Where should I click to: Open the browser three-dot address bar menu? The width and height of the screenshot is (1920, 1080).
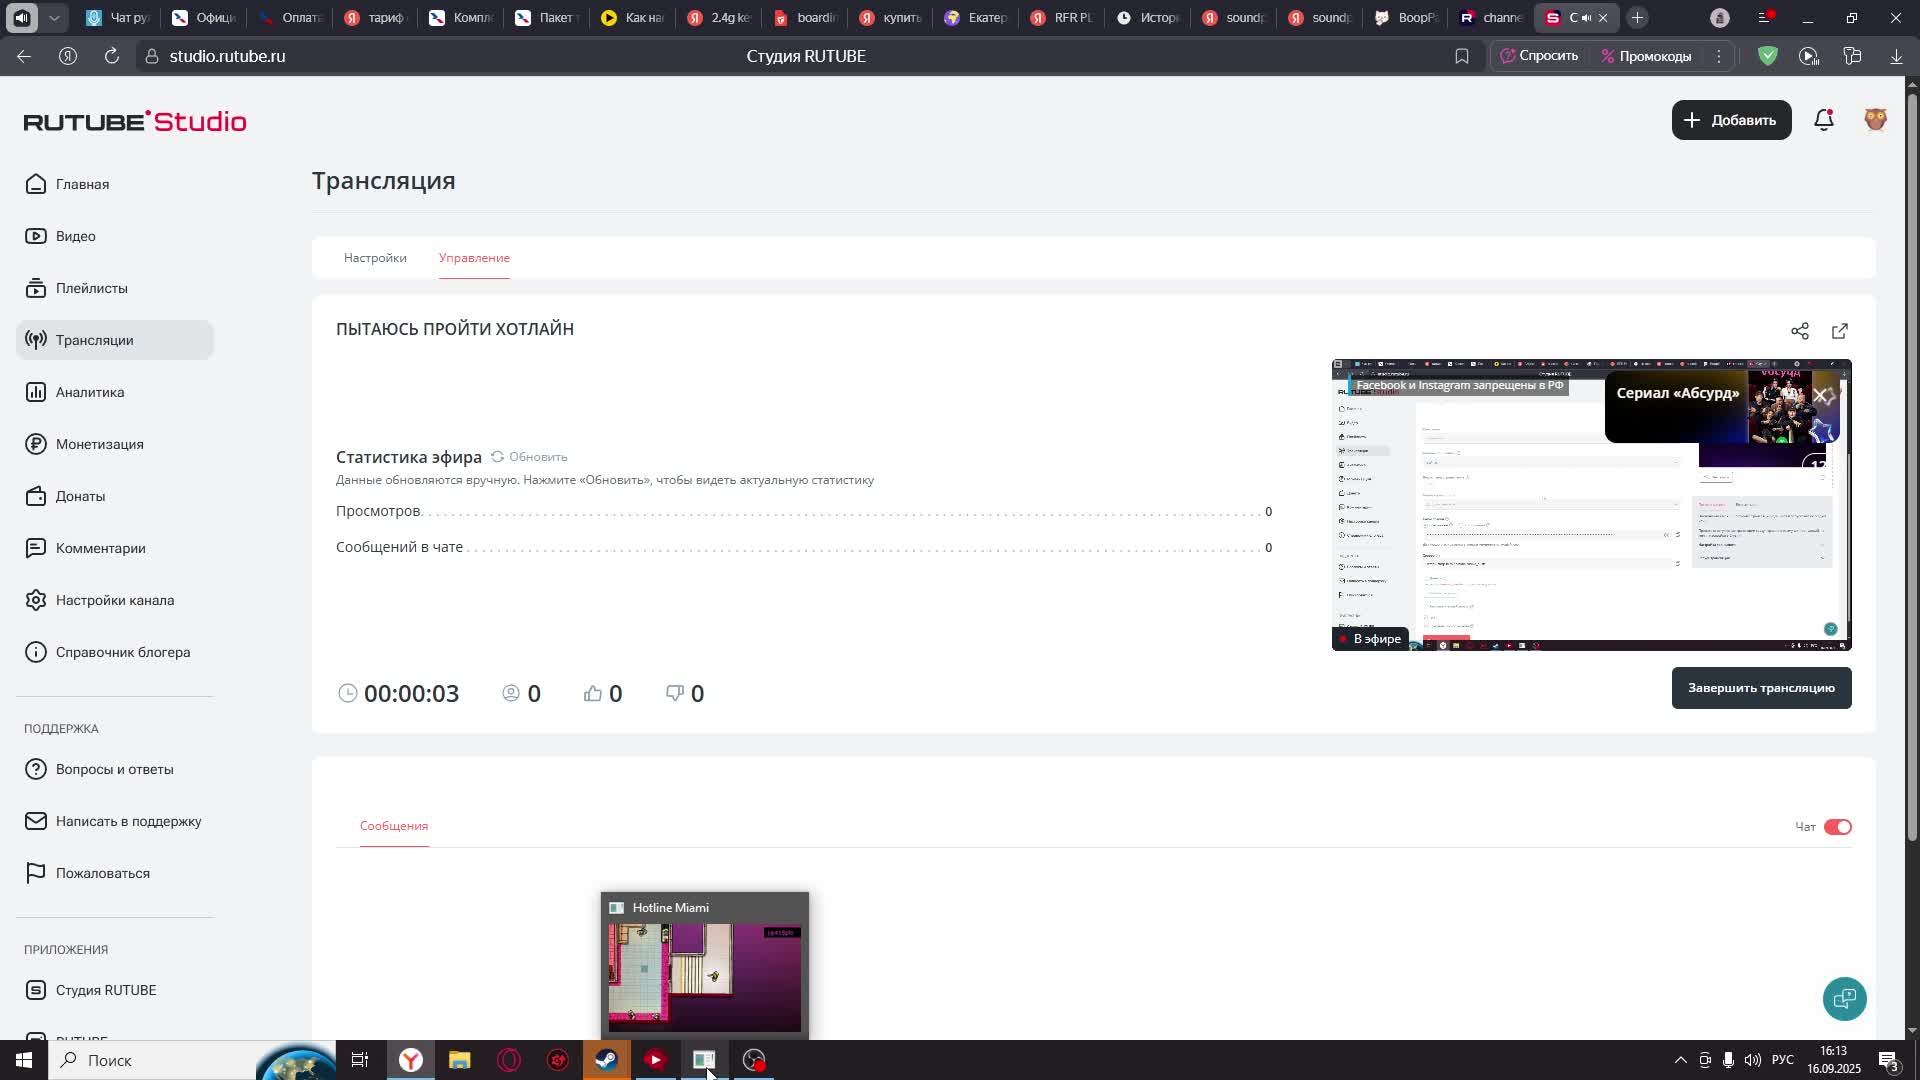(1719, 56)
